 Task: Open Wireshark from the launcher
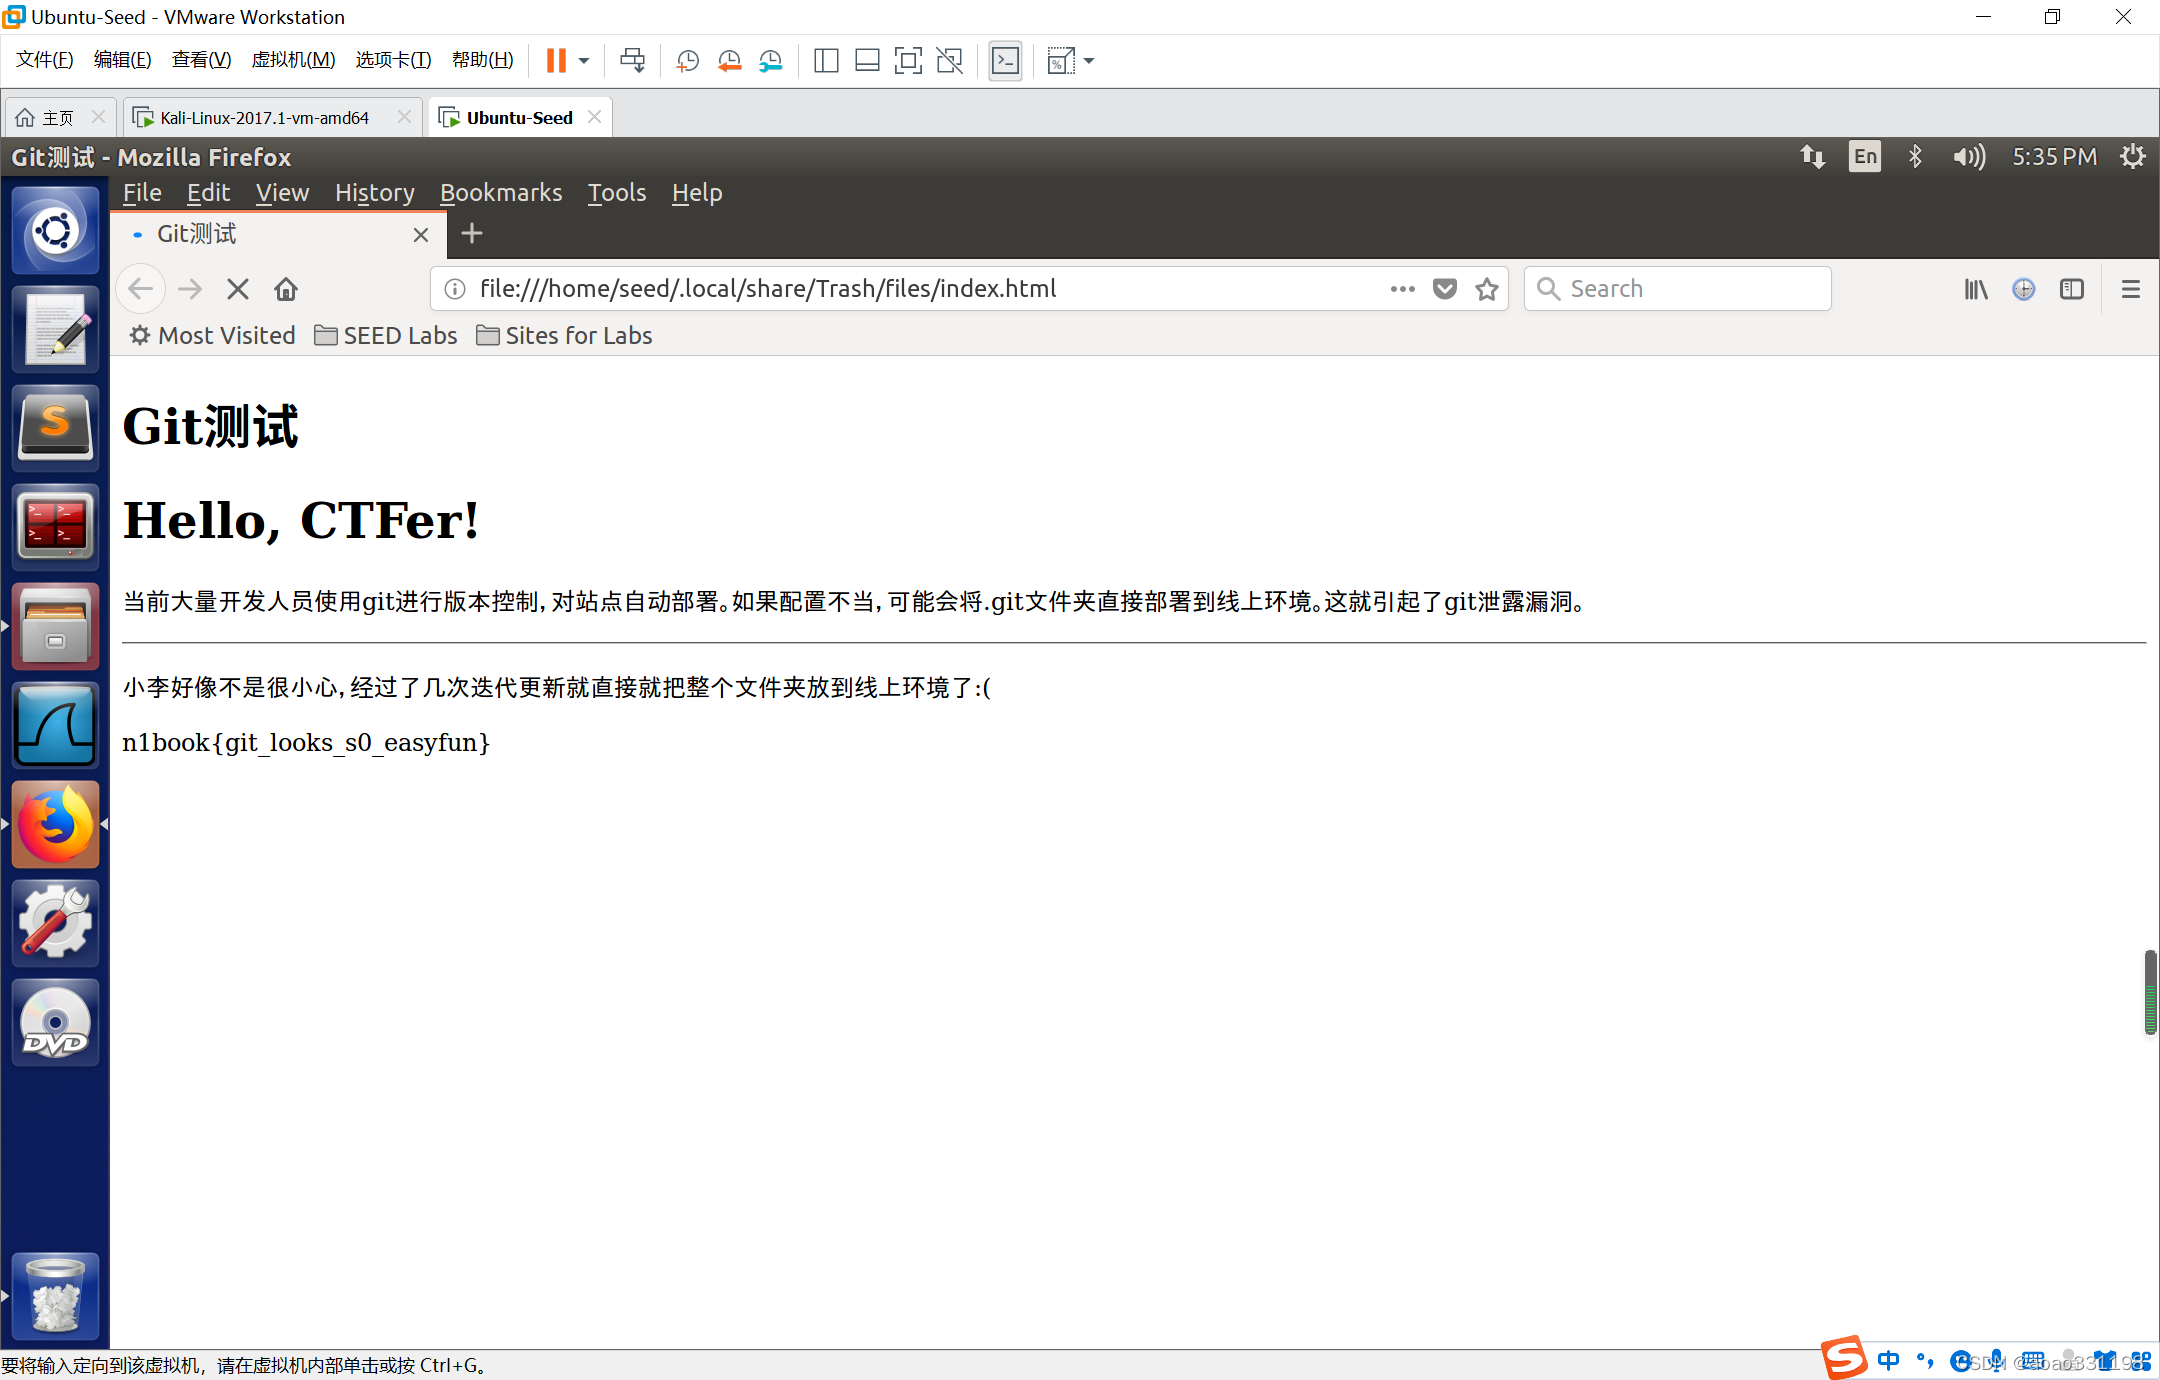55,725
